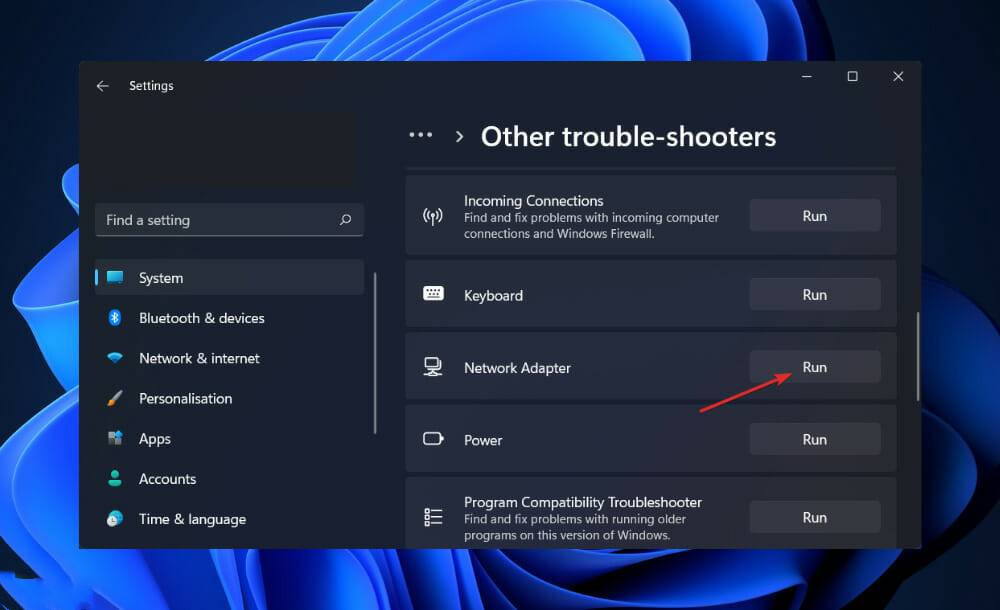Click the troubleshooters list scrollbar

pyautogui.click(x=918, y=356)
